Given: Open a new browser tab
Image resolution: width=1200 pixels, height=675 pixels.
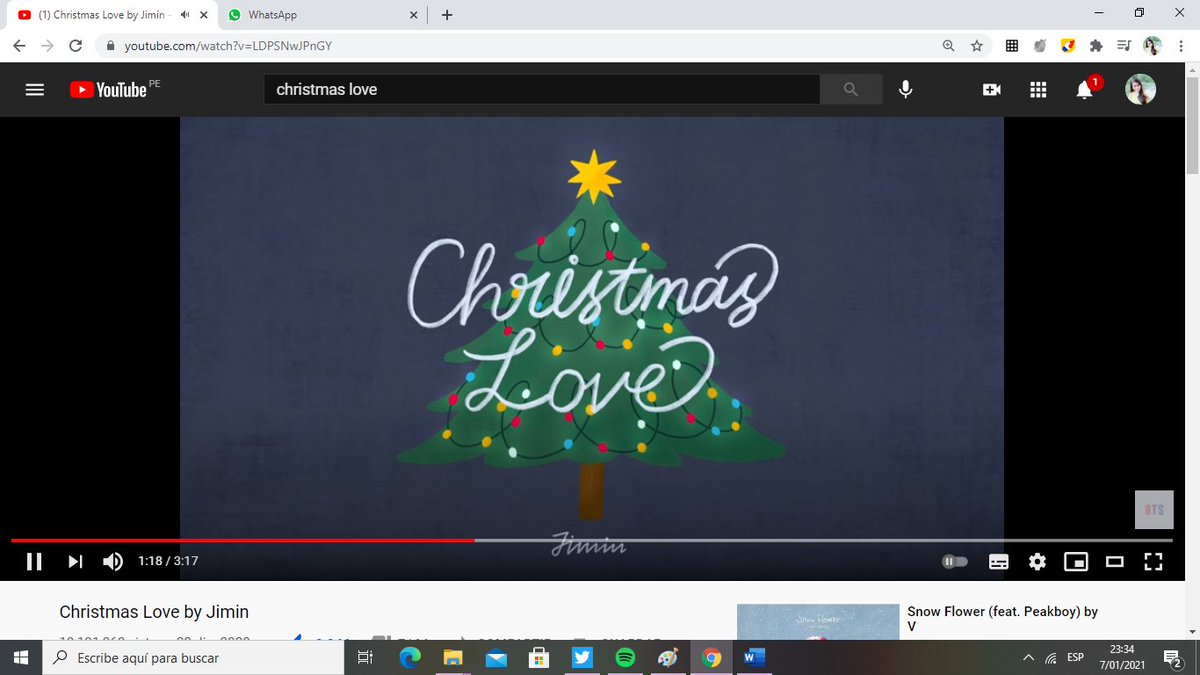Looking at the screenshot, I should 446,15.
